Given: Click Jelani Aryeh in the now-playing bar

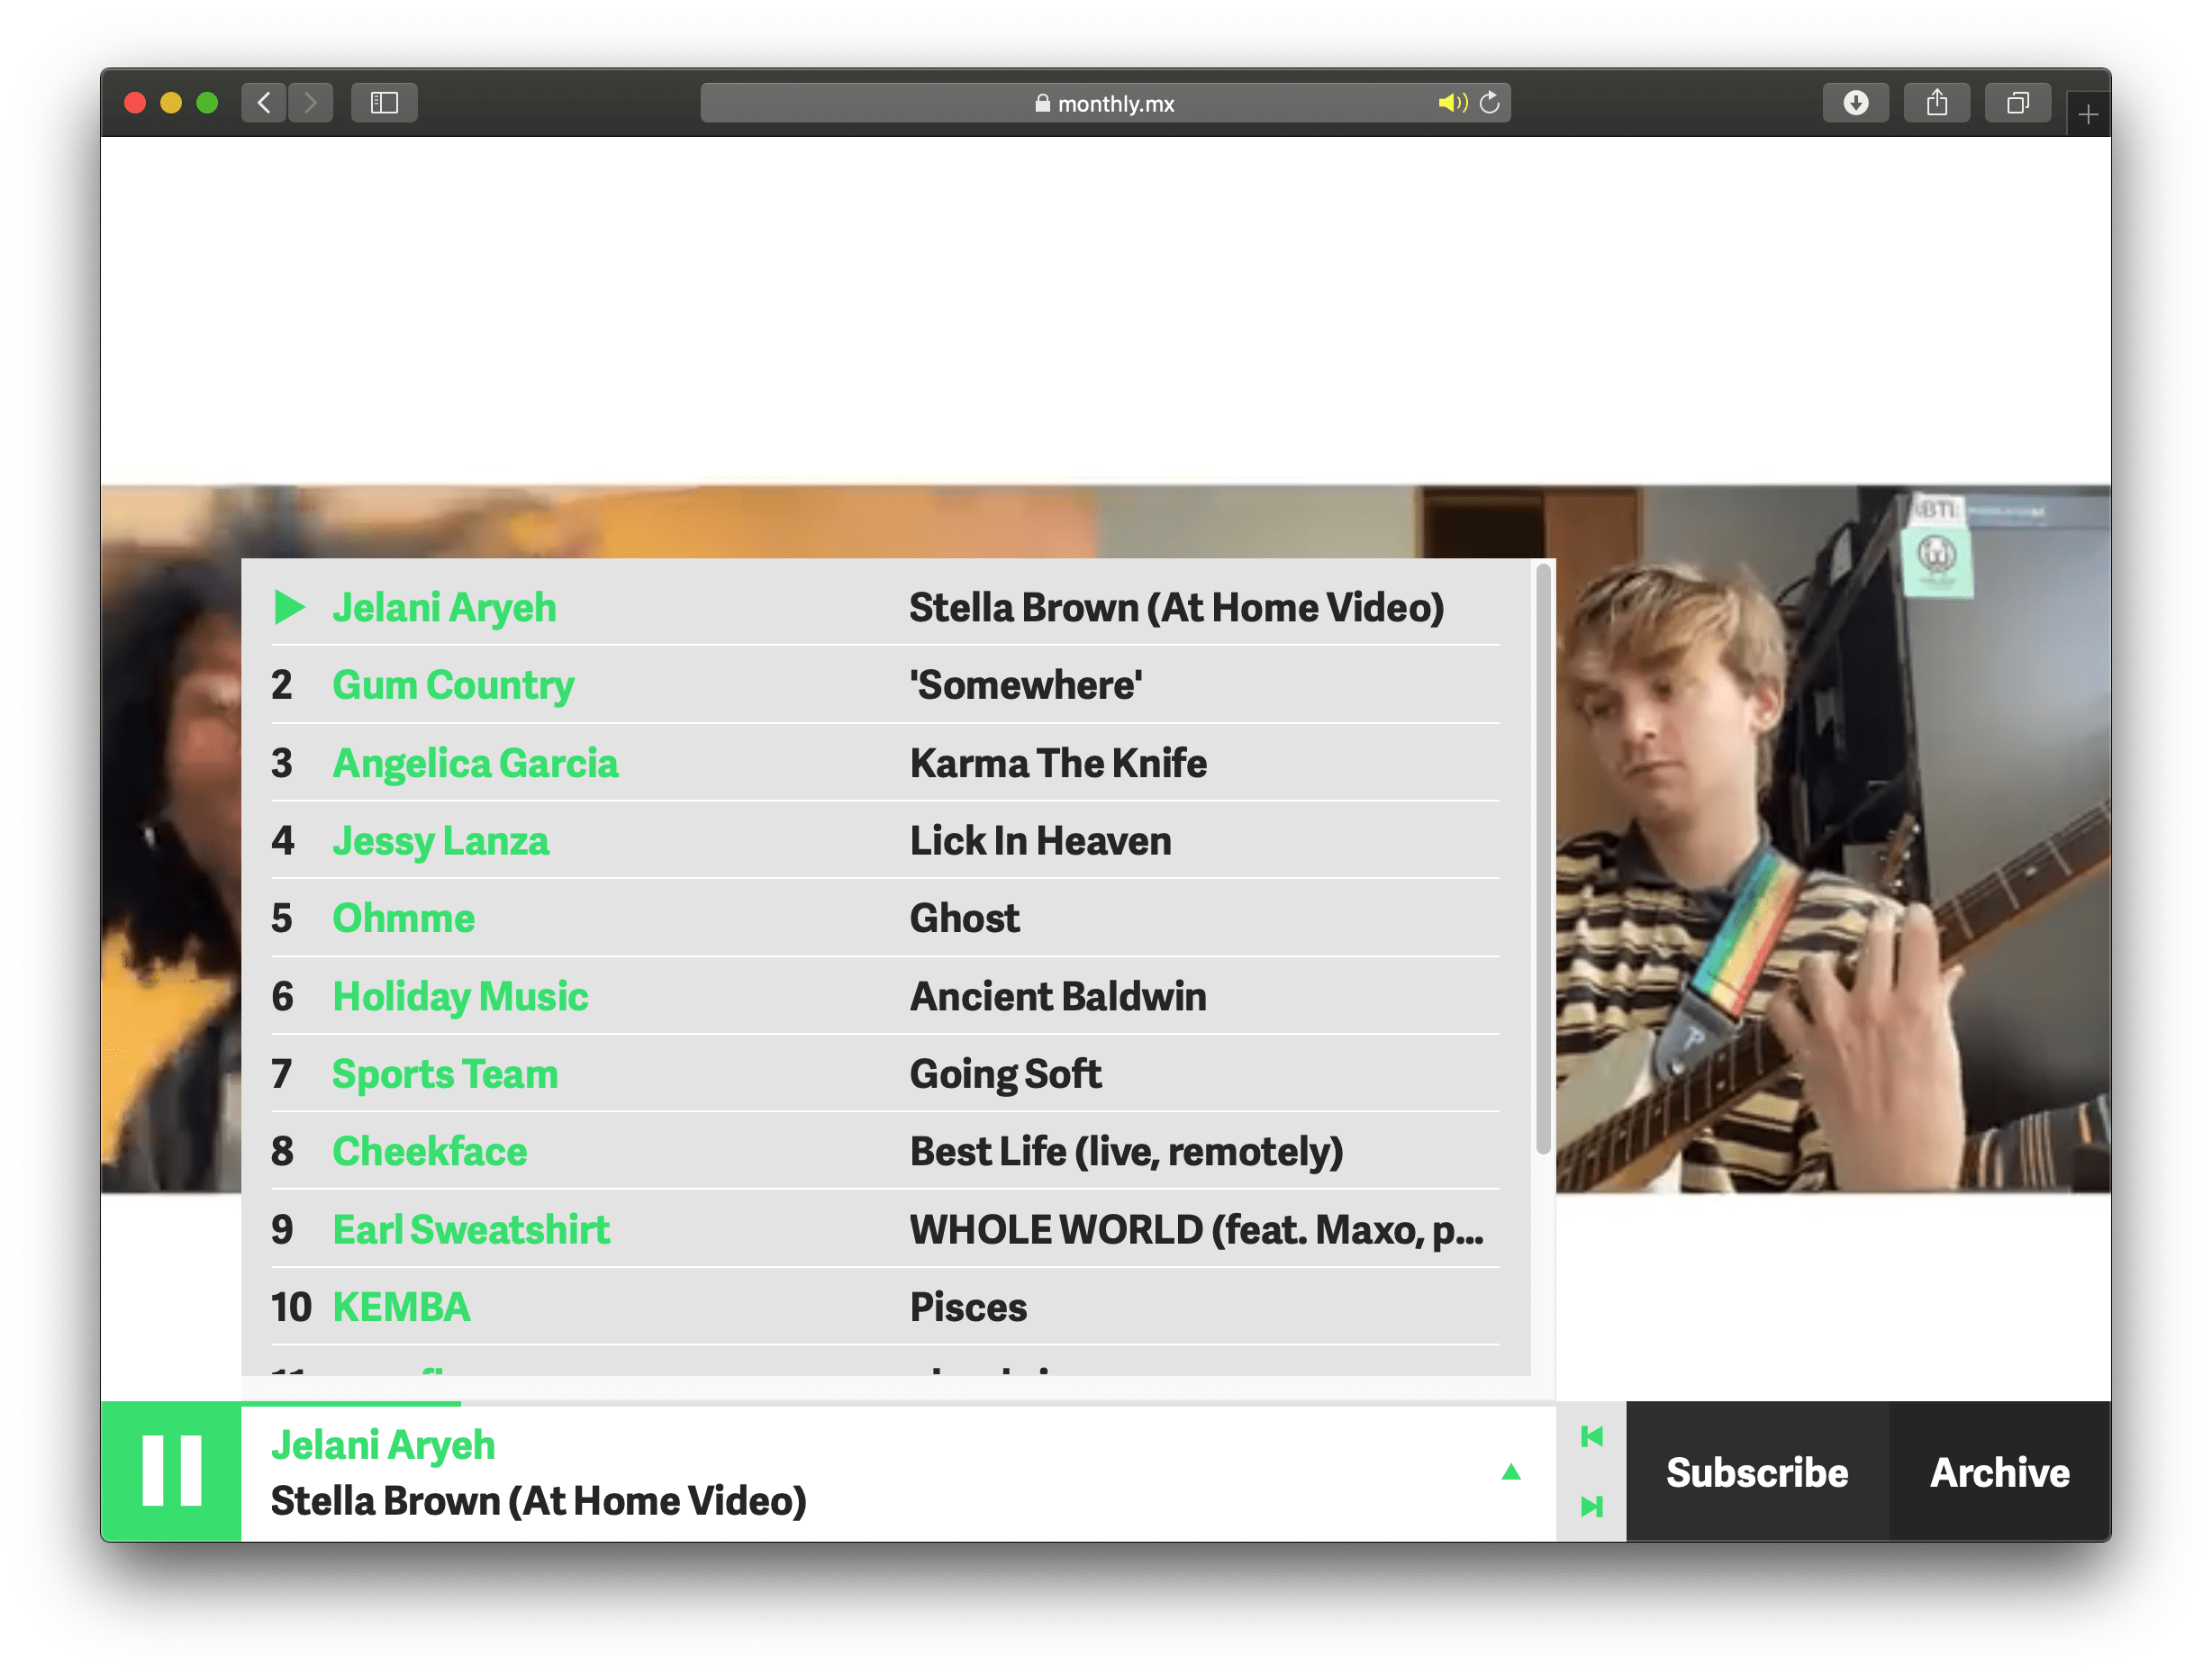Looking at the screenshot, I should coord(383,1445).
